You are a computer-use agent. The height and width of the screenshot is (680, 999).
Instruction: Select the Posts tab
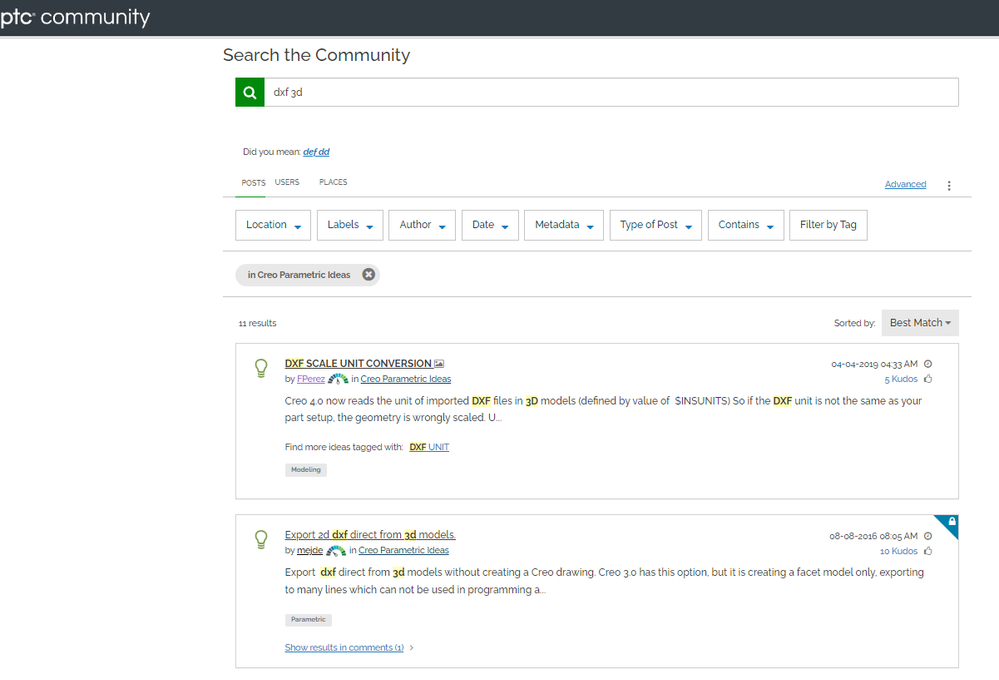254,183
